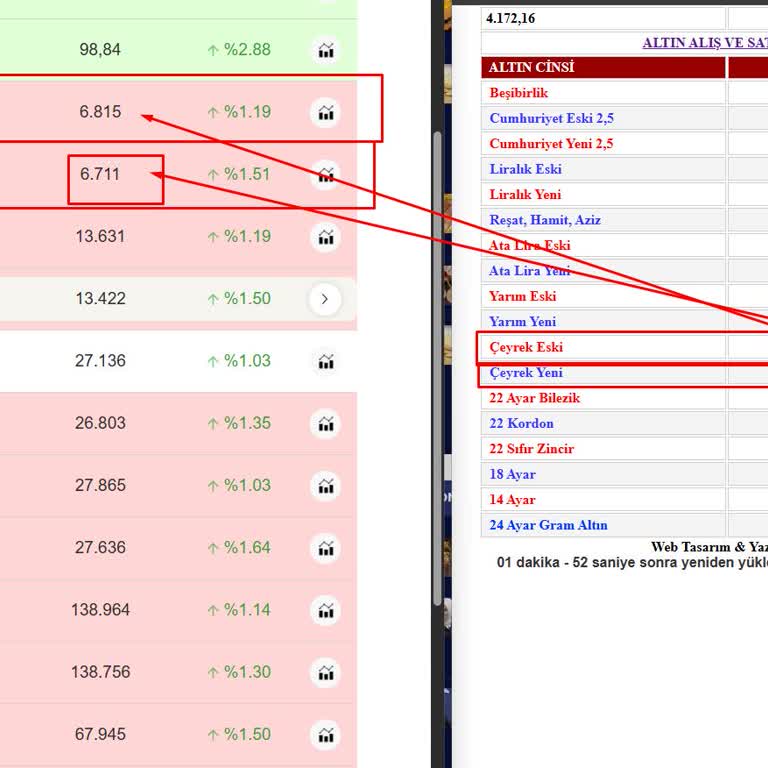
Task: Select Yarım Yeni row
Action: click(x=624, y=322)
